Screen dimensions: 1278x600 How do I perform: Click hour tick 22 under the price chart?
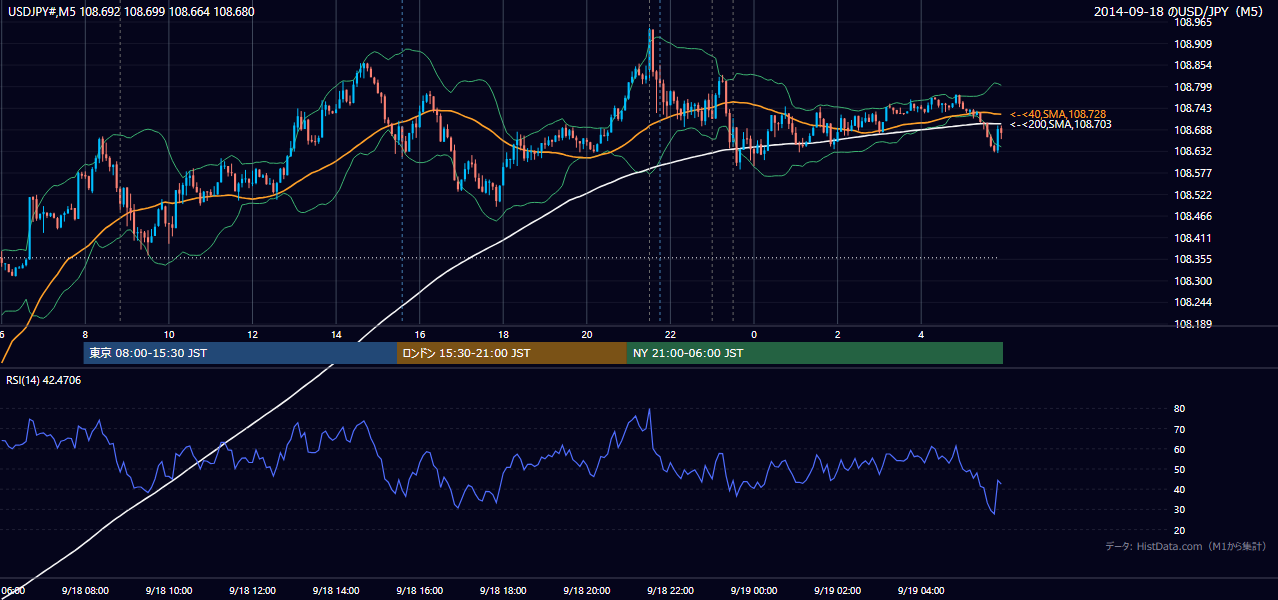click(671, 335)
